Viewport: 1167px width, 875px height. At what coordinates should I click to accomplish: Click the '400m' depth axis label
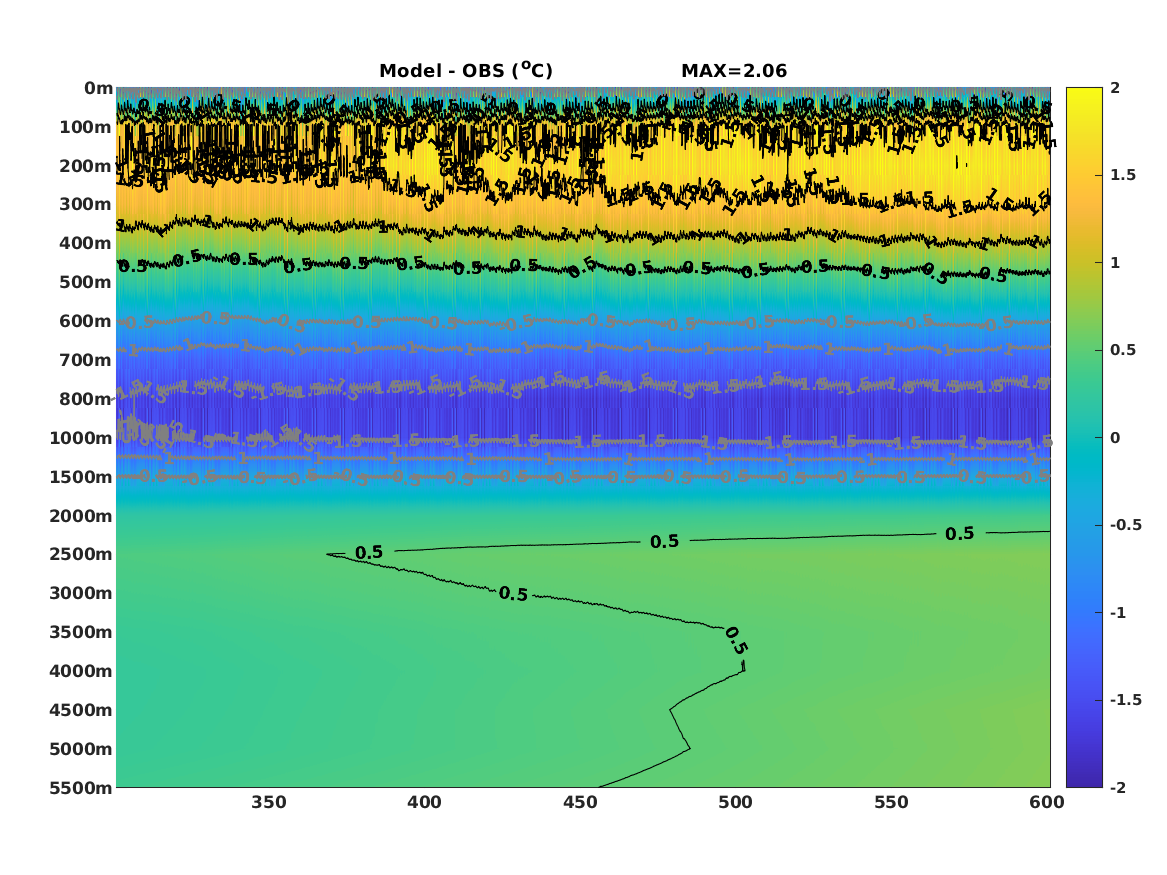pyautogui.click(x=86, y=243)
